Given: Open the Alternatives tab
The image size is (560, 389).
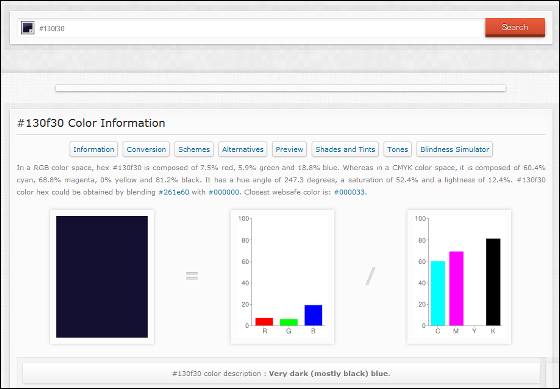Looking at the screenshot, I should tap(242, 149).
